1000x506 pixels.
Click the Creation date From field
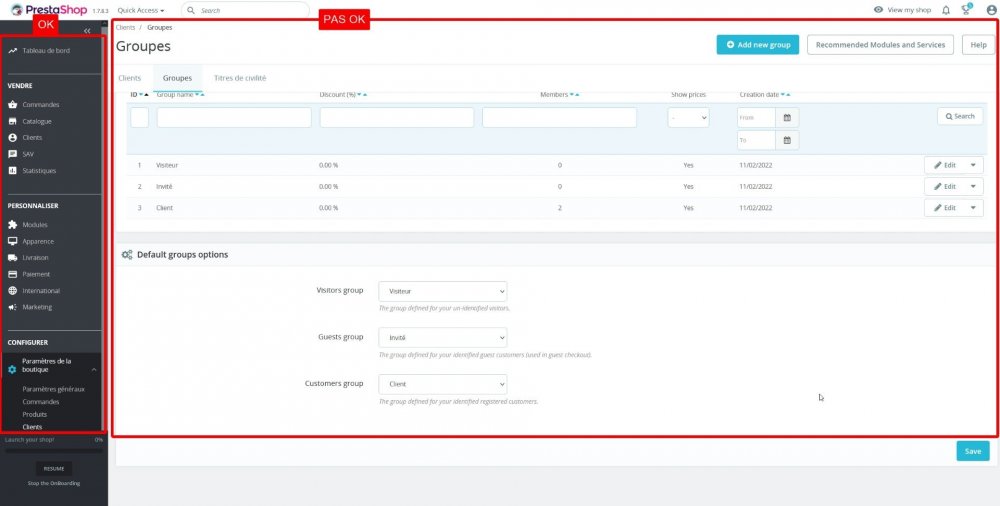(756, 117)
